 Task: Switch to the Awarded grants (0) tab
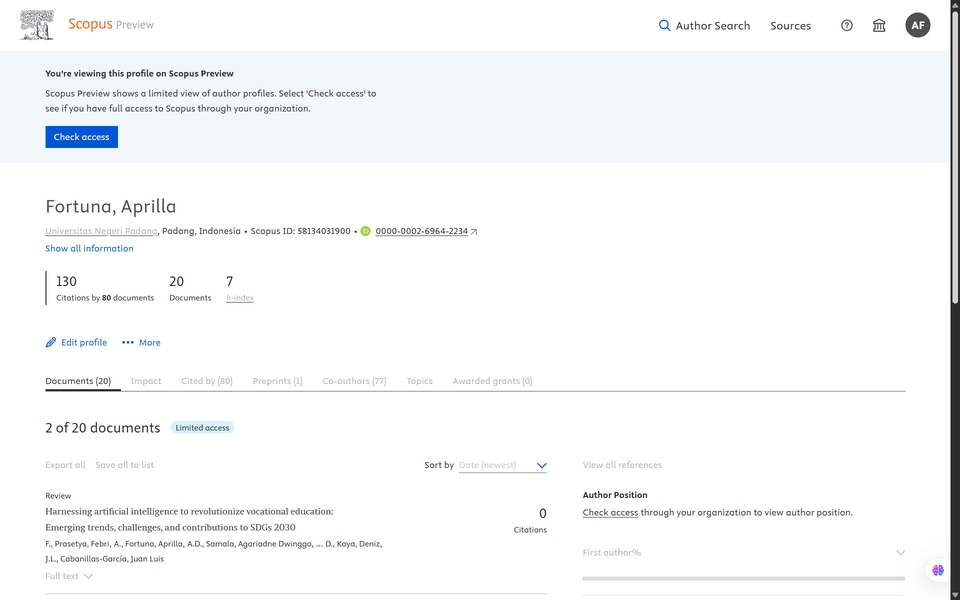click(492, 381)
